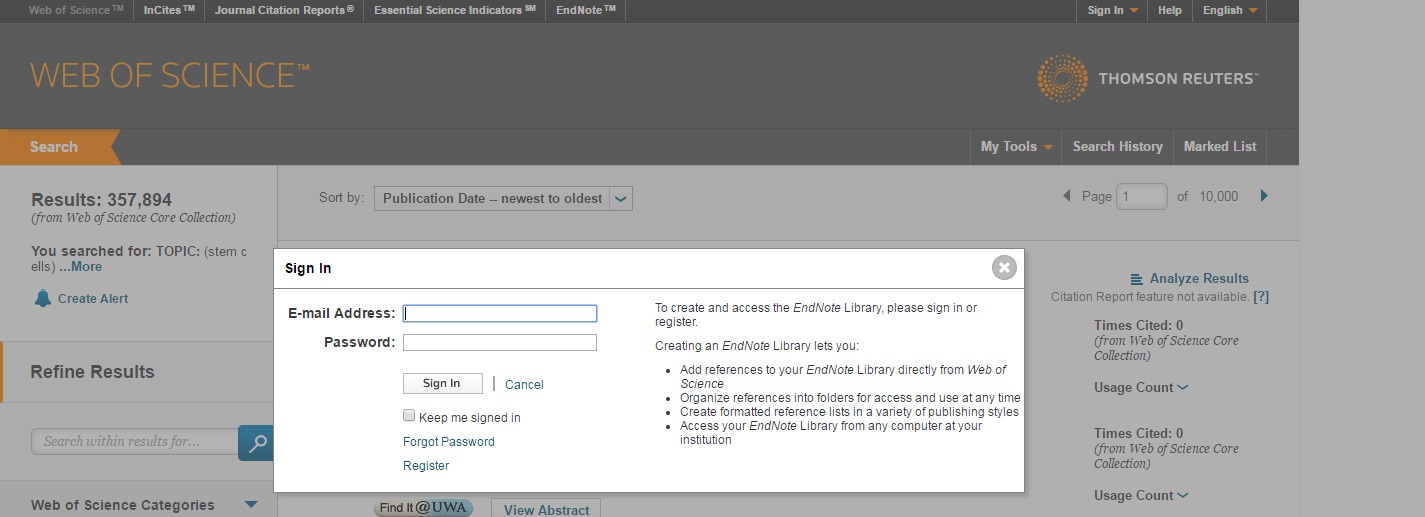Open Search History

(x=1117, y=146)
